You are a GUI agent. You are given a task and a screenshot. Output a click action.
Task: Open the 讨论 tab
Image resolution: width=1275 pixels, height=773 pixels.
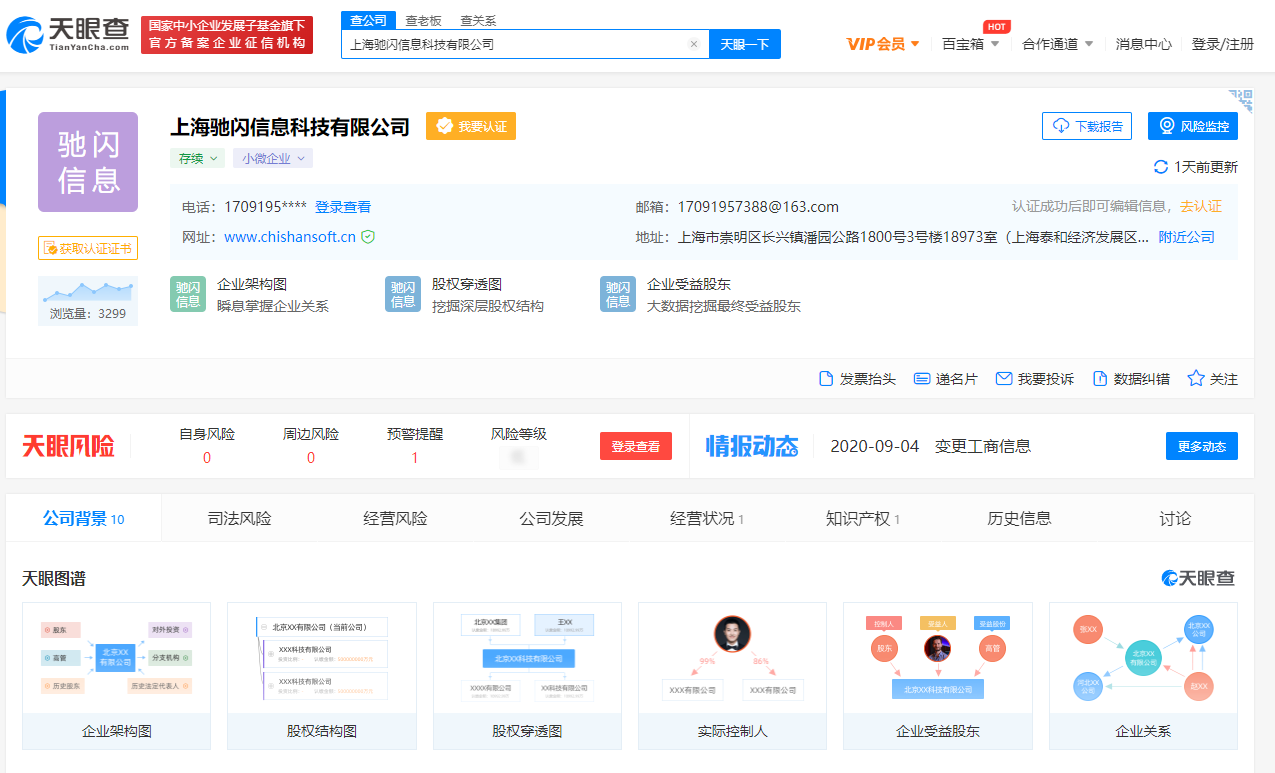click(1175, 518)
